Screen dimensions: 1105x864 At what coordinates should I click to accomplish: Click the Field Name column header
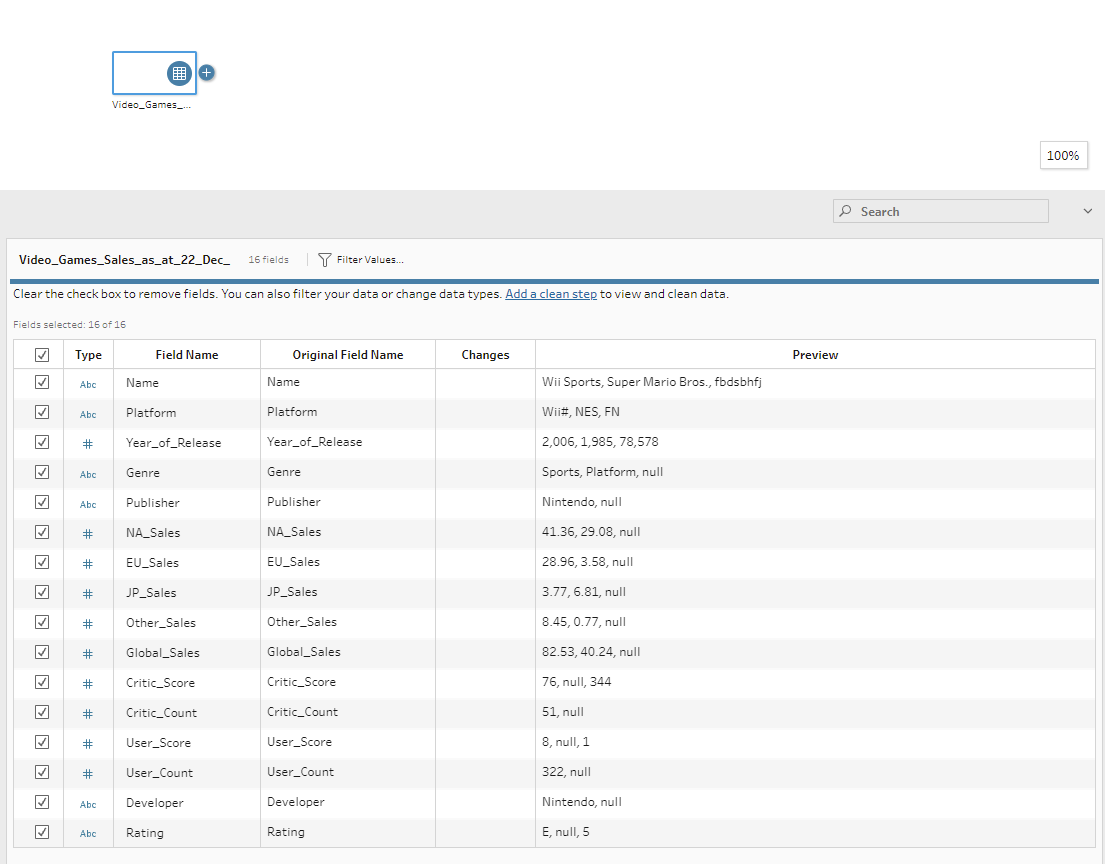pos(187,354)
